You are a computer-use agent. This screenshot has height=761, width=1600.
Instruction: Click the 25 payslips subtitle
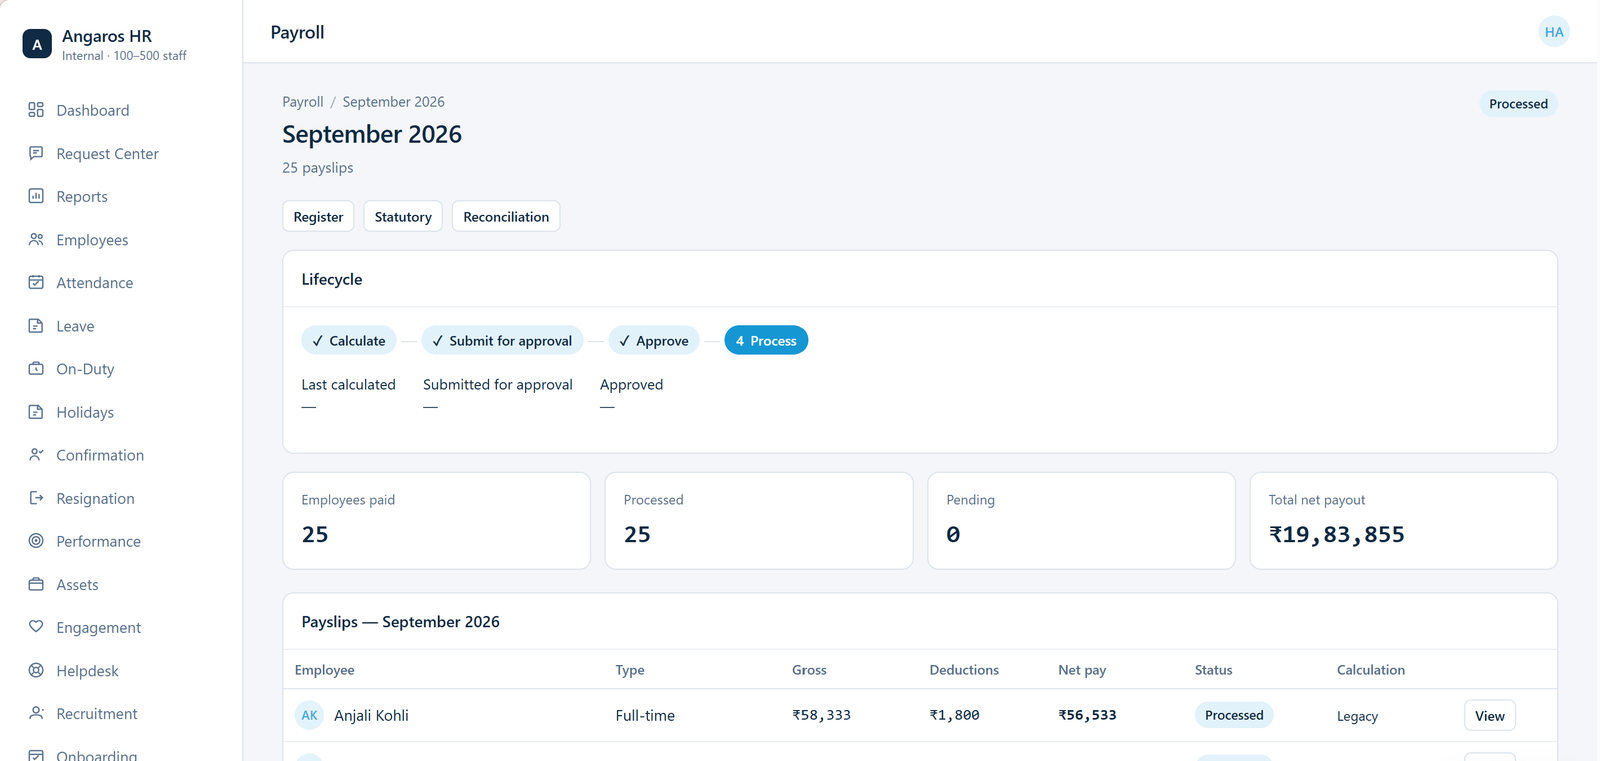318,168
